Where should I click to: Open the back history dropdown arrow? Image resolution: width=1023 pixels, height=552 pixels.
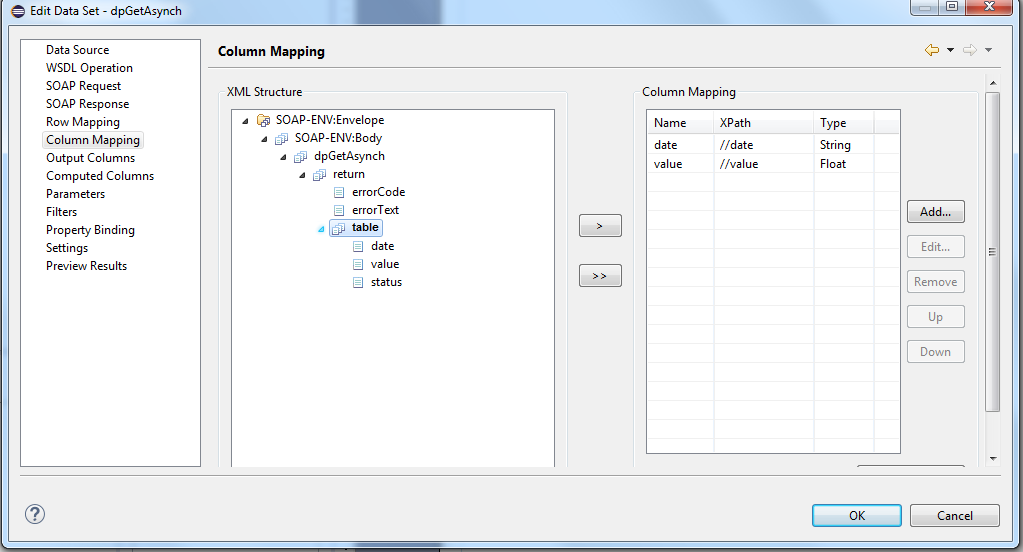click(950, 50)
